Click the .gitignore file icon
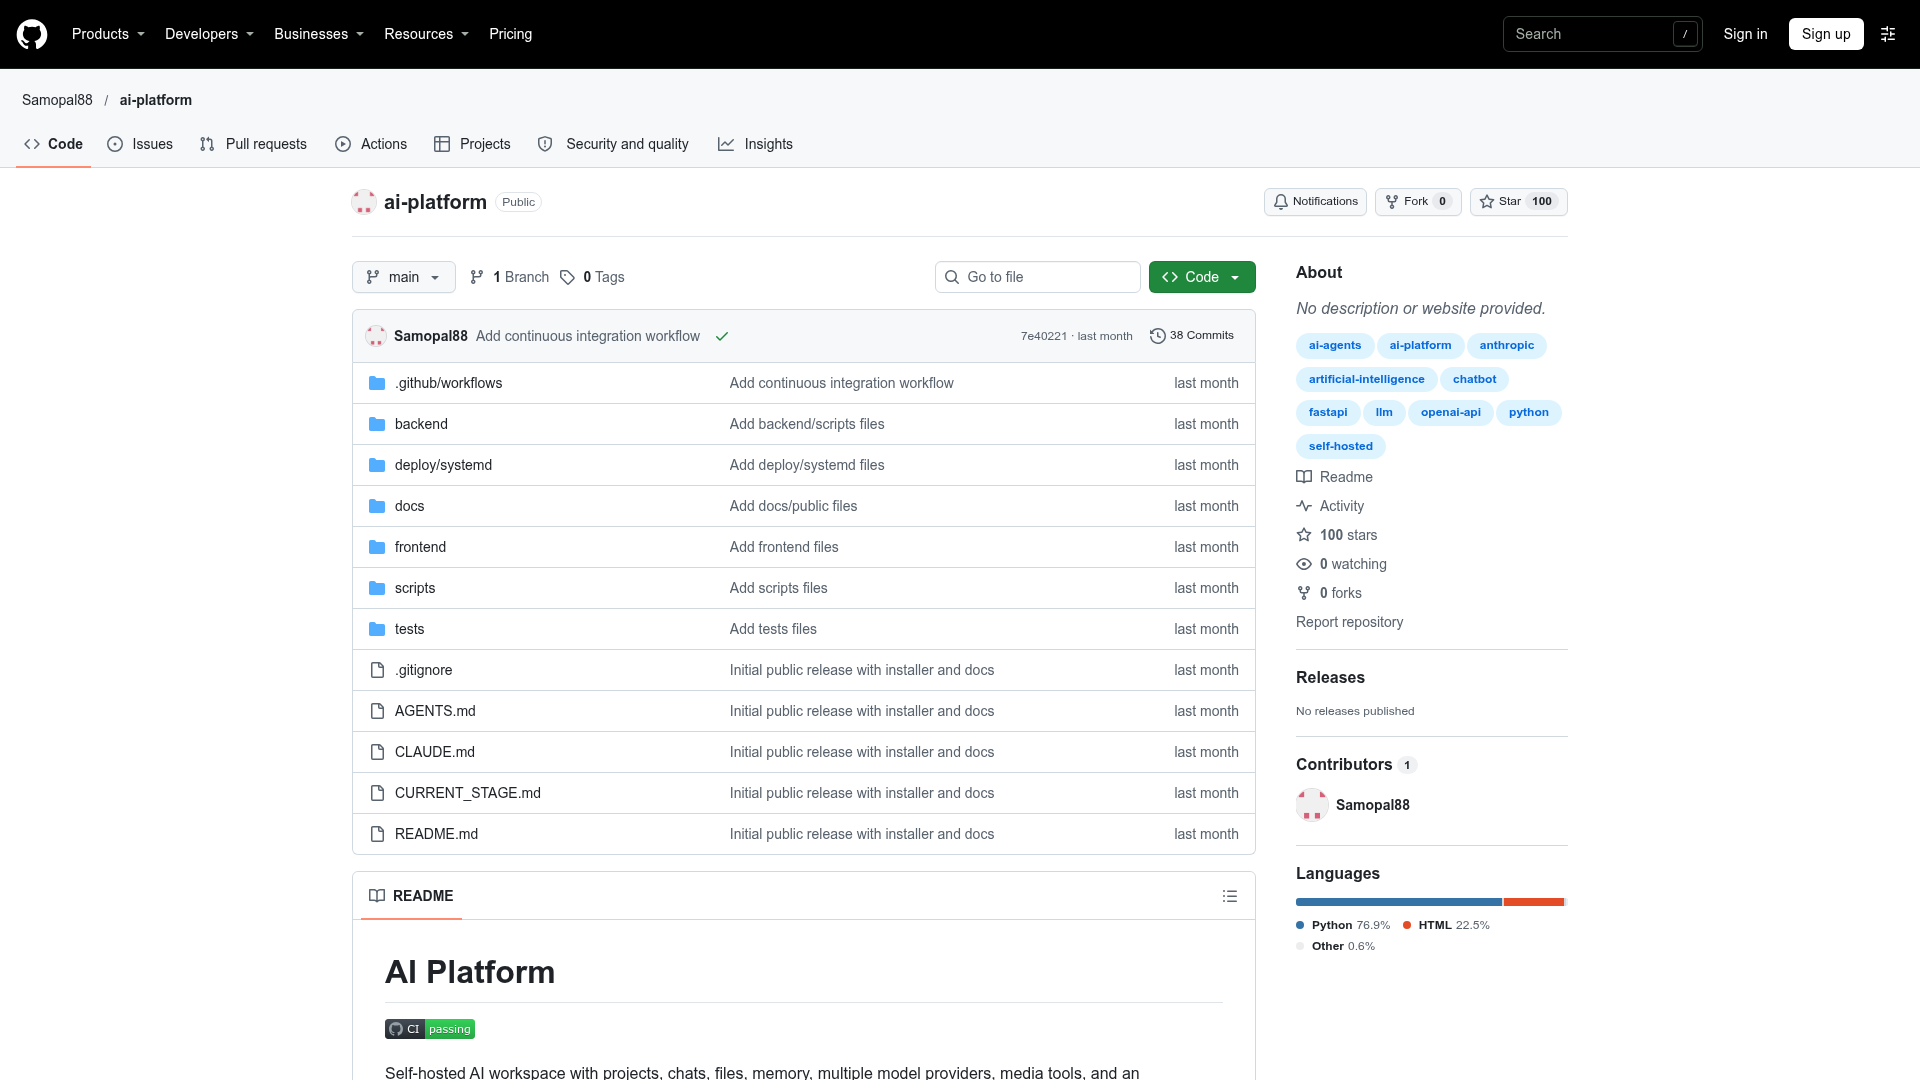Image resolution: width=1920 pixels, height=1080 pixels. click(377, 670)
